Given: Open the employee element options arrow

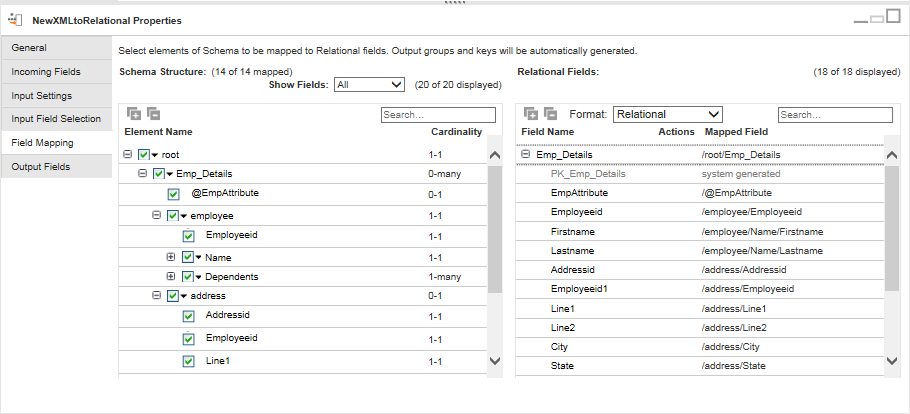Looking at the screenshot, I should click(x=183, y=217).
